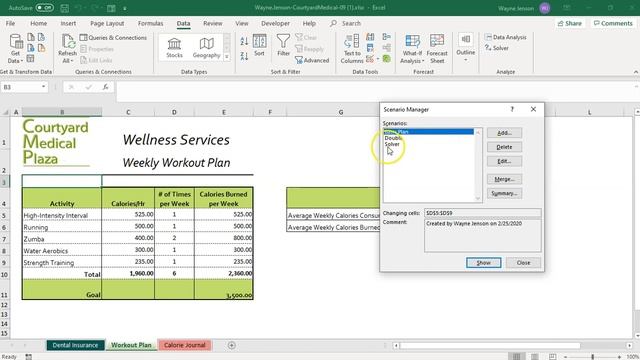Open the Get Data menu
Viewport: 640px width, 360px height.
(16, 49)
